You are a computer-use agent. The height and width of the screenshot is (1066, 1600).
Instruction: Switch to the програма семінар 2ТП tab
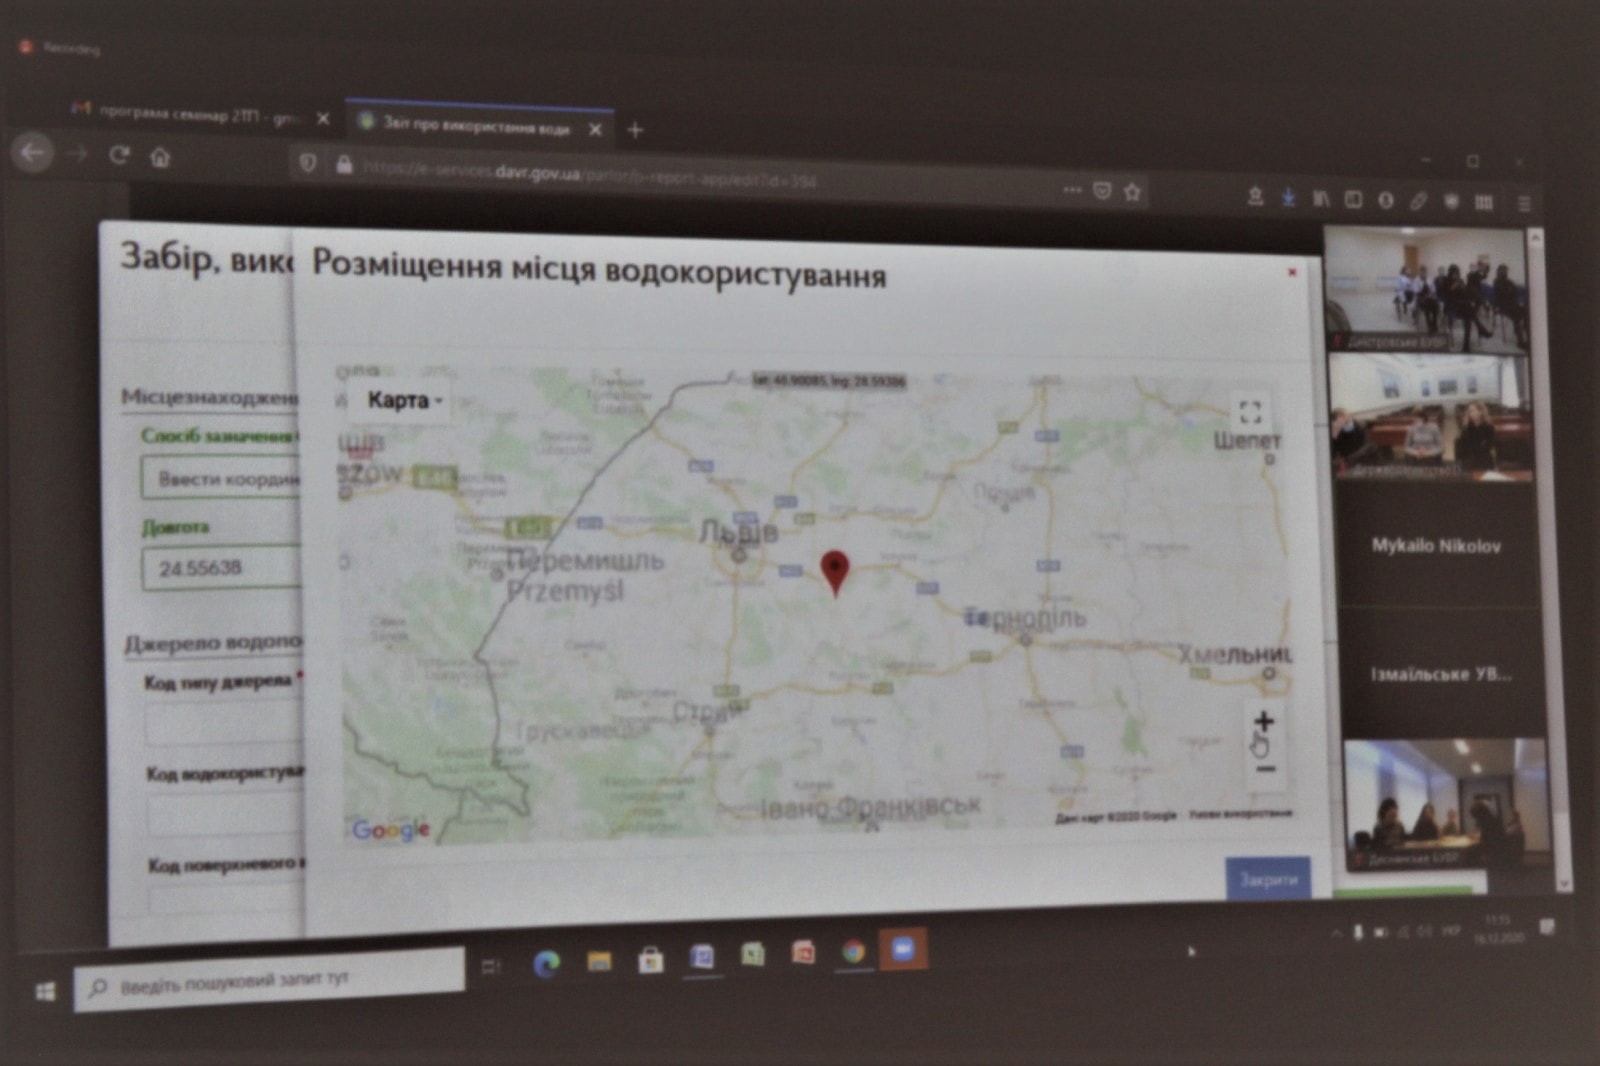tap(190, 115)
